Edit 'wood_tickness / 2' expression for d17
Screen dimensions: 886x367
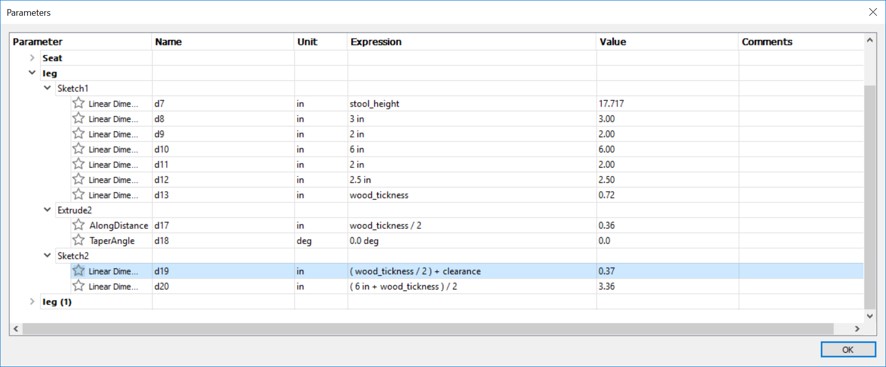tap(472, 225)
